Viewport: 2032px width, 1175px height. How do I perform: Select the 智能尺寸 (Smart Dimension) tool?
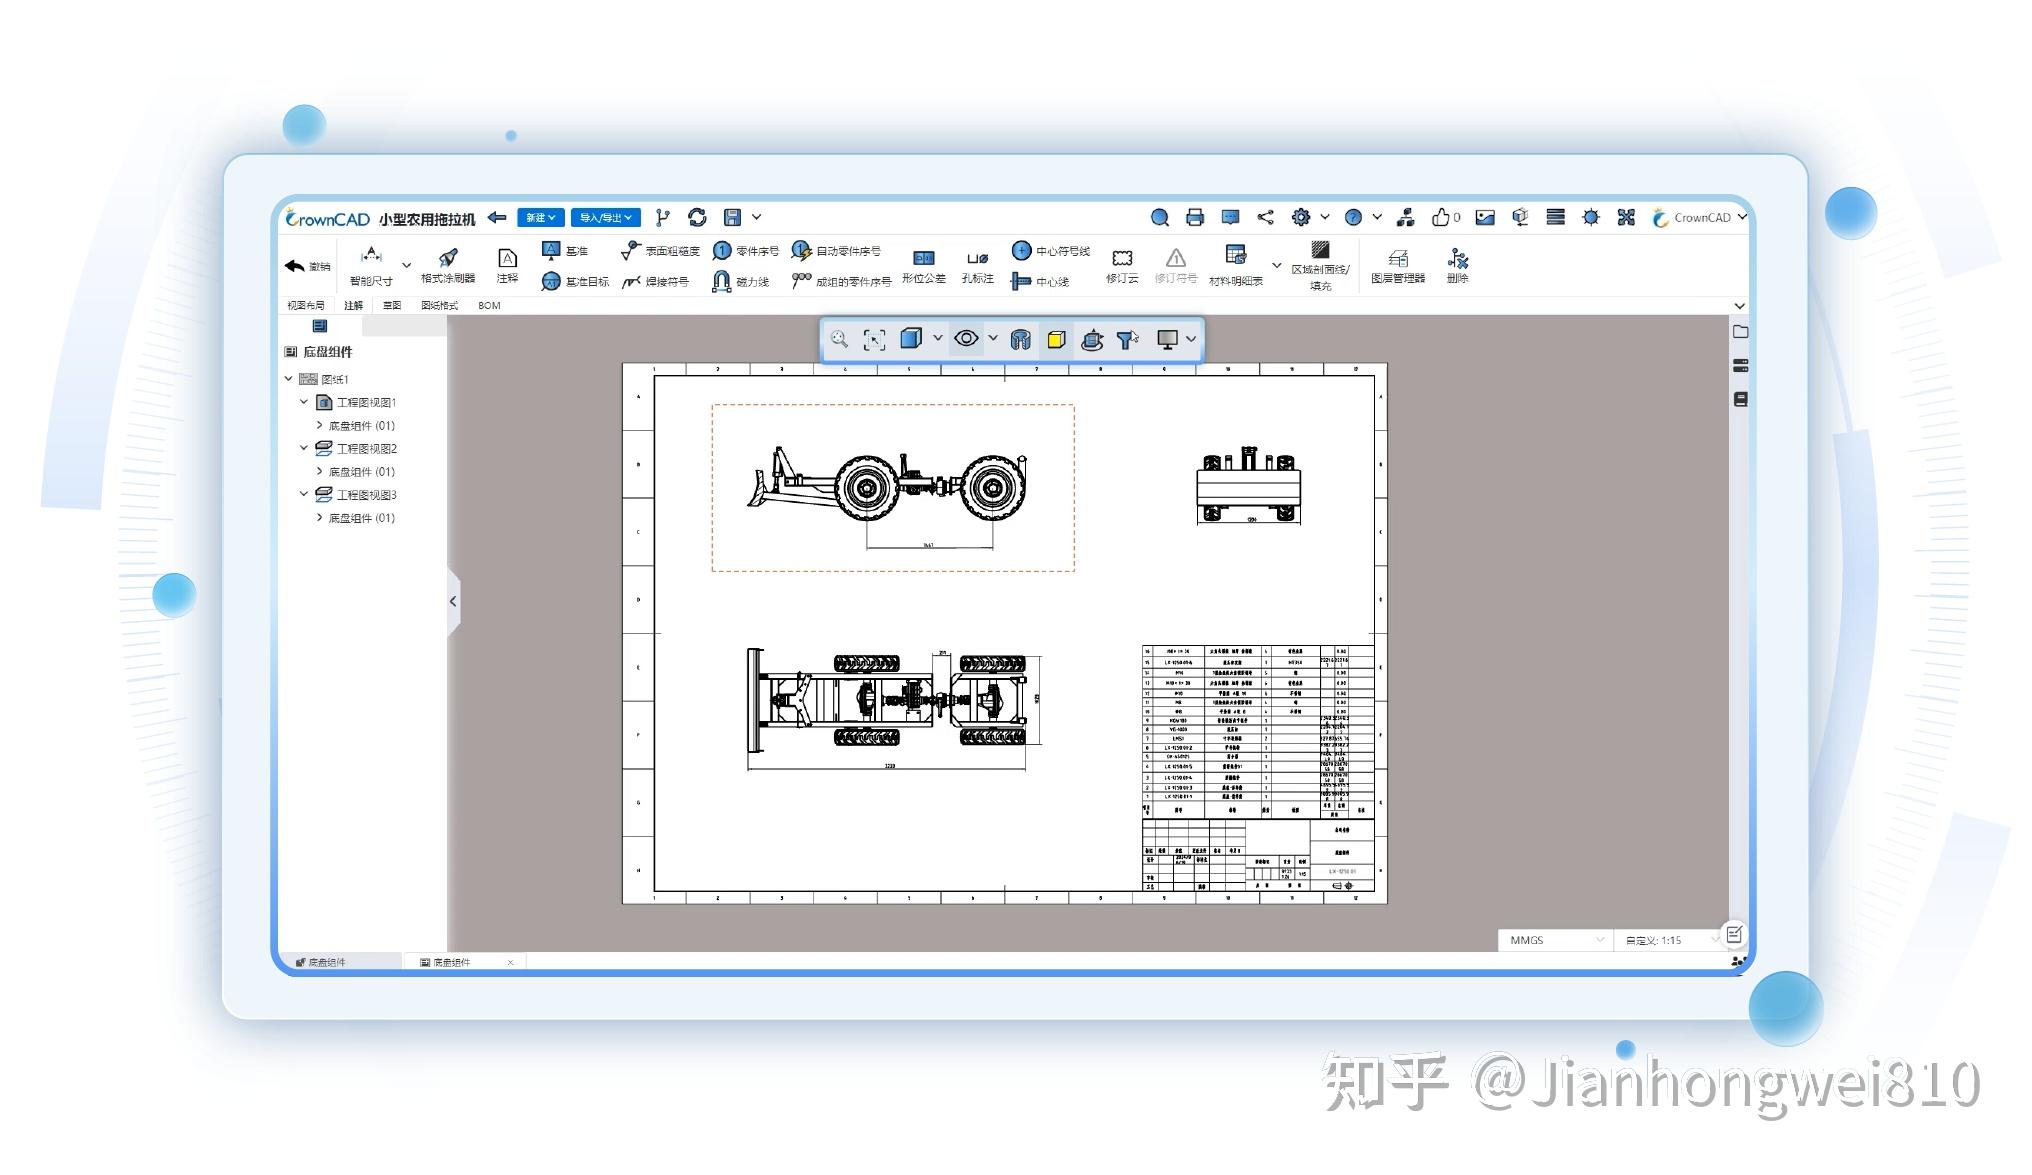coord(371,266)
